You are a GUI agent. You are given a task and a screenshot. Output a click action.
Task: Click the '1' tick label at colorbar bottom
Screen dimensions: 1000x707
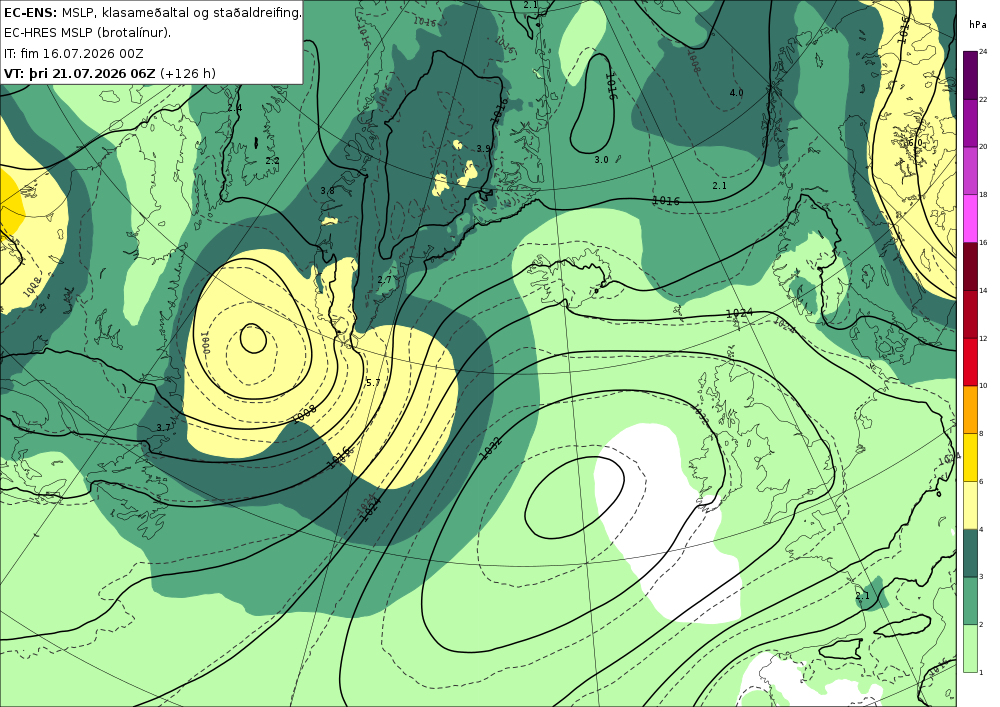[x=981, y=672]
